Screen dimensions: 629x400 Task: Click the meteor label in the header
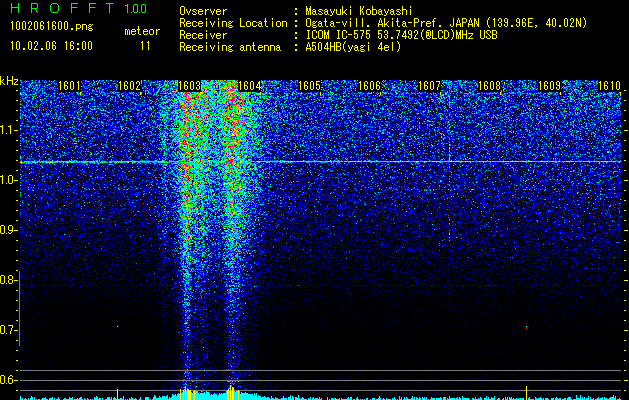142,31
